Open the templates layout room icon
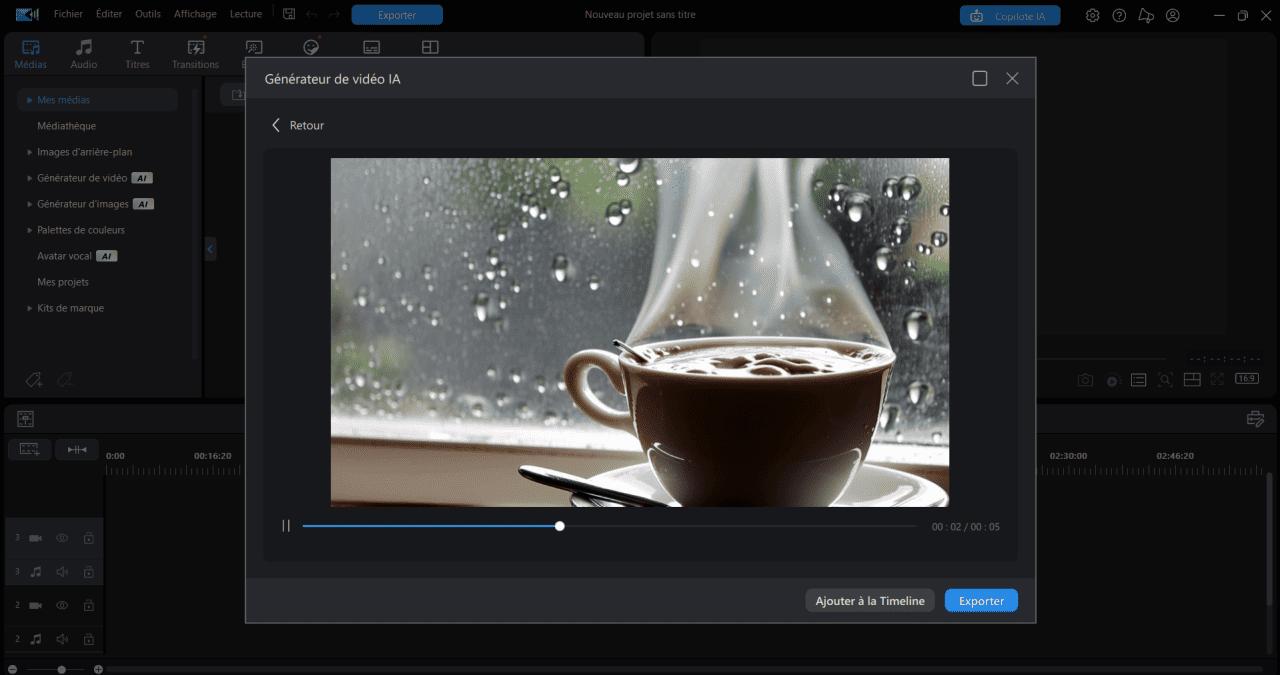1280x675 pixels. click(430, 47)
